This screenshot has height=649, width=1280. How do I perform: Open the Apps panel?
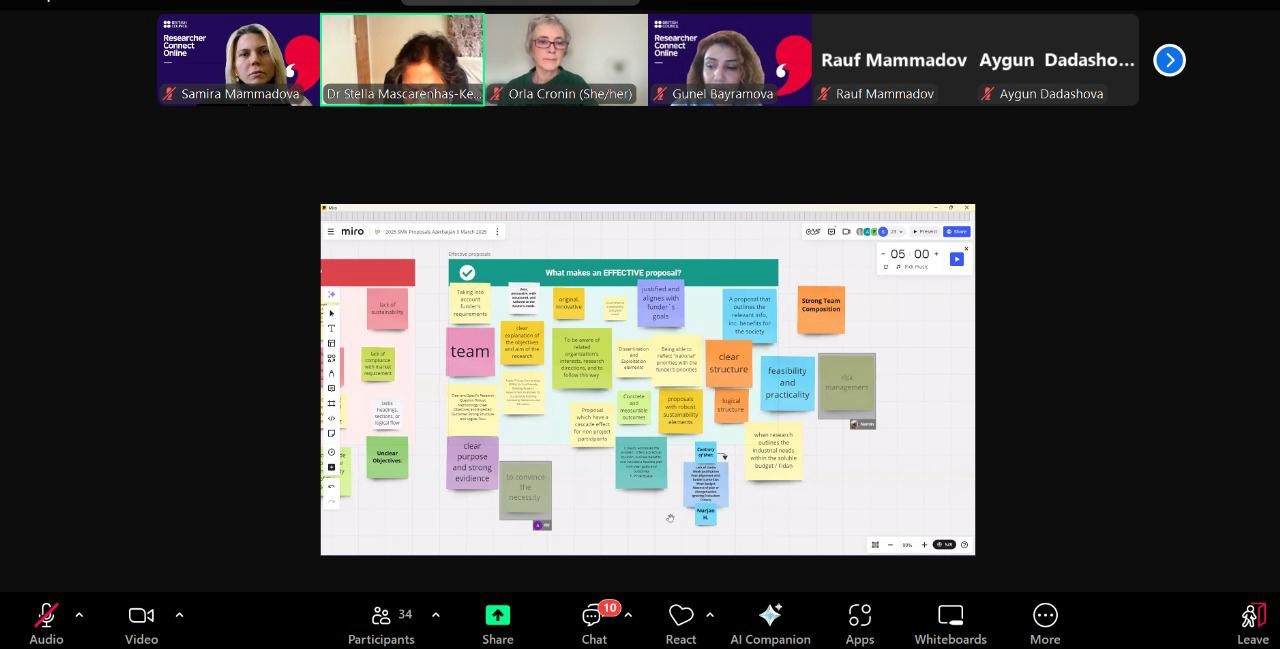859,615
